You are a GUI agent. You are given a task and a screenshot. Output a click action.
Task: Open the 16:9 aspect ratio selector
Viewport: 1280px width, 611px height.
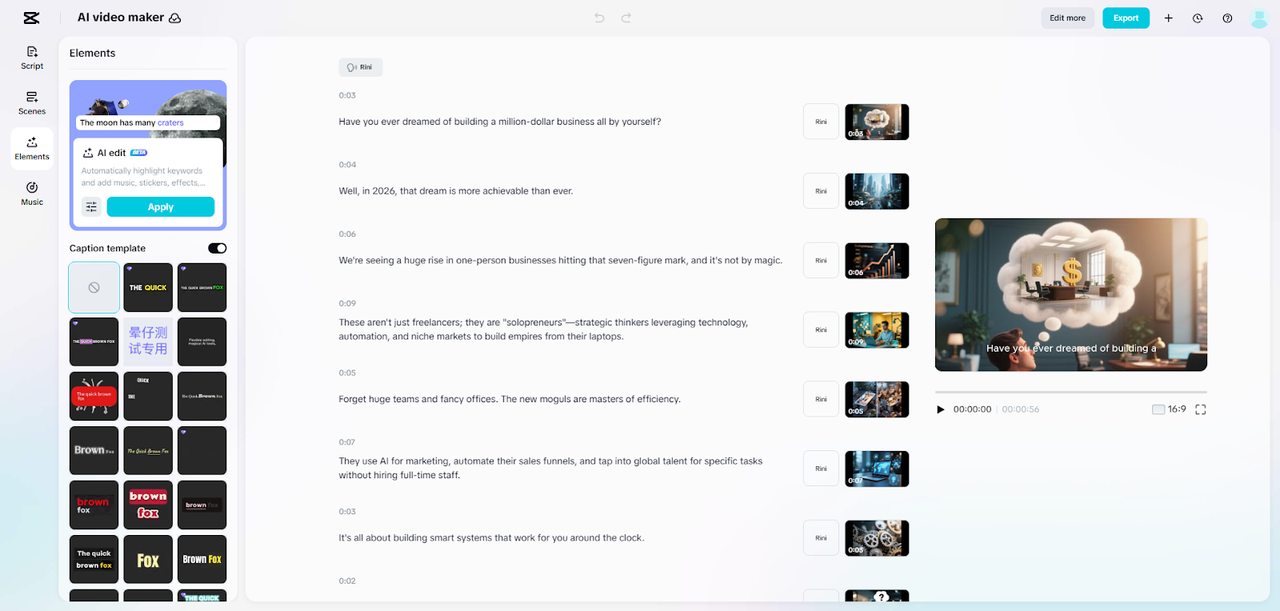(1169, 409)
